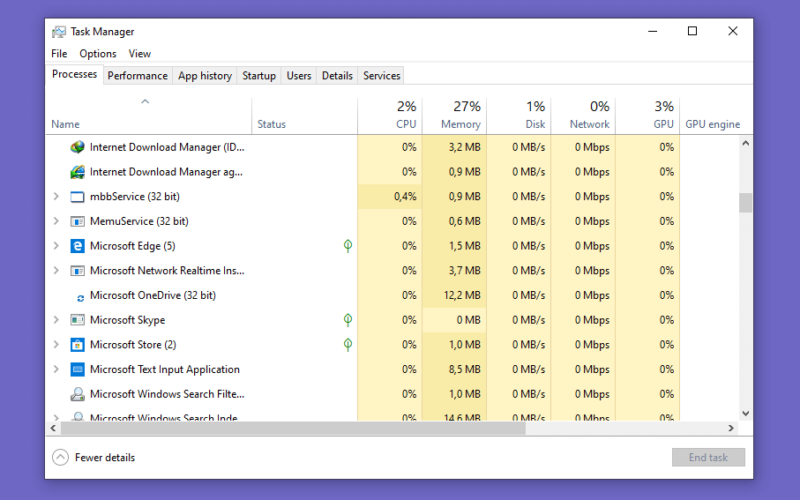The height and width of the screenshot is (500, 800).
Task: Click the 0 MB memory value for Skype
Action: point(469,320)
